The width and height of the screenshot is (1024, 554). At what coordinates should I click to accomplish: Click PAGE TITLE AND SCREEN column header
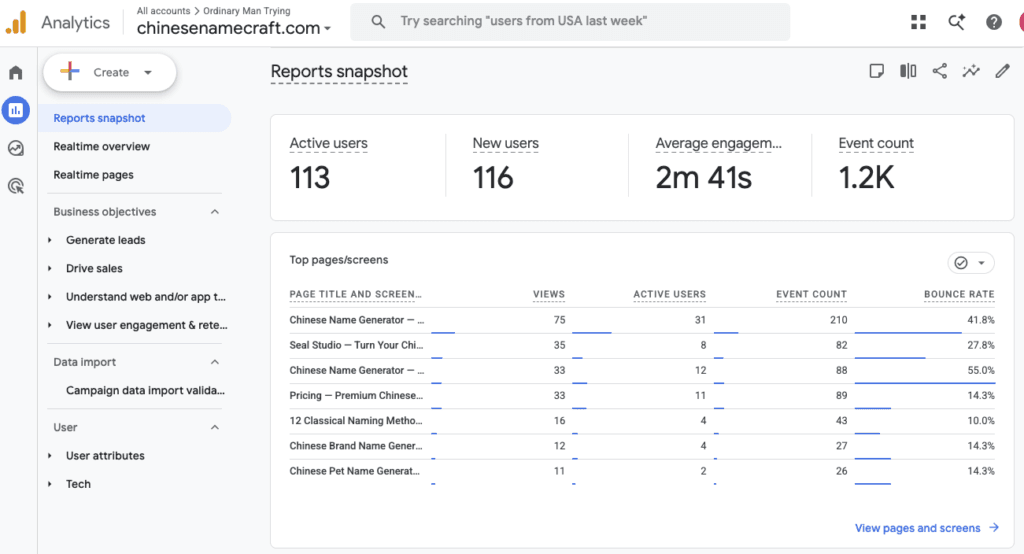click(x=355, y=295)
